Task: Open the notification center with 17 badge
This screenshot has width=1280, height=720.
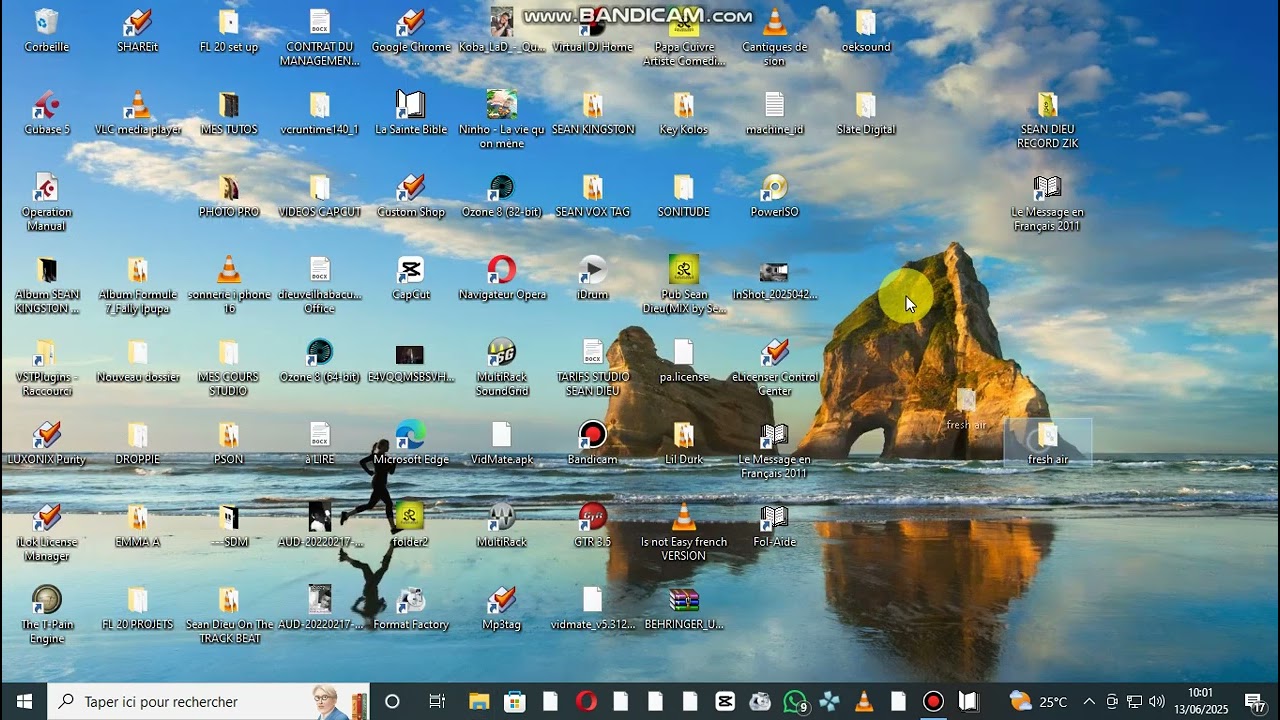Action: coord(1255,702)
